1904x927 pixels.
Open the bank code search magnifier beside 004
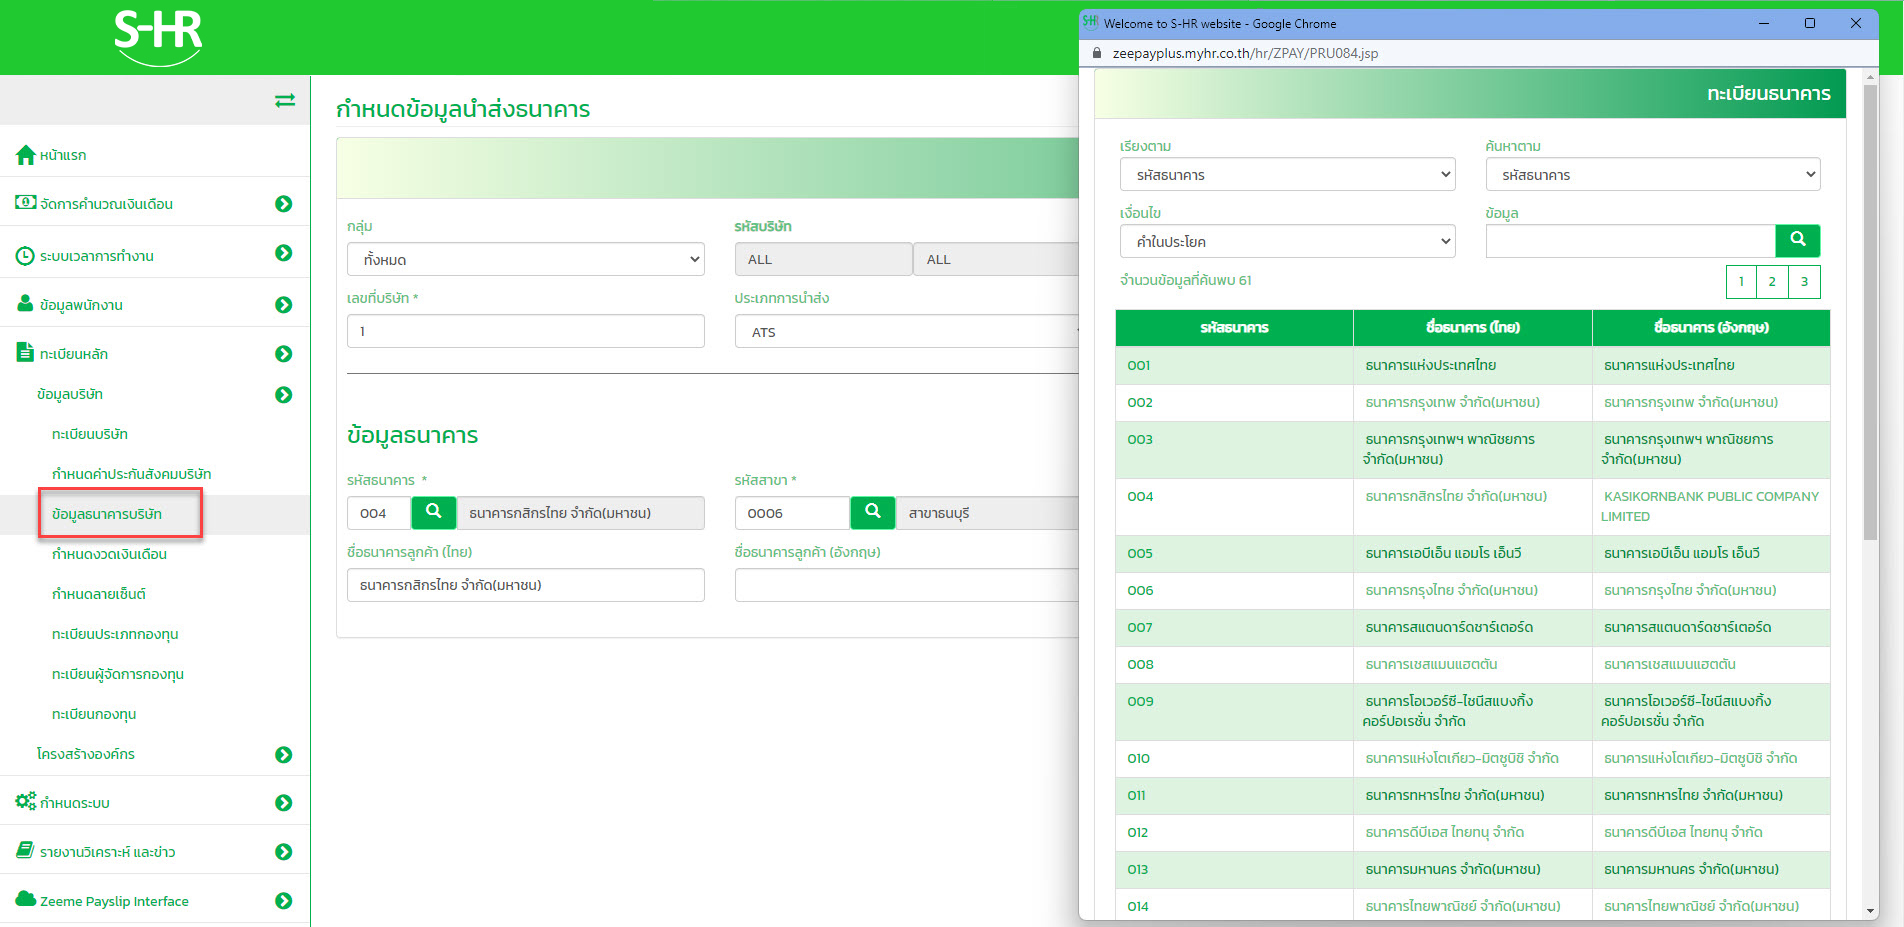pos(433,512)
